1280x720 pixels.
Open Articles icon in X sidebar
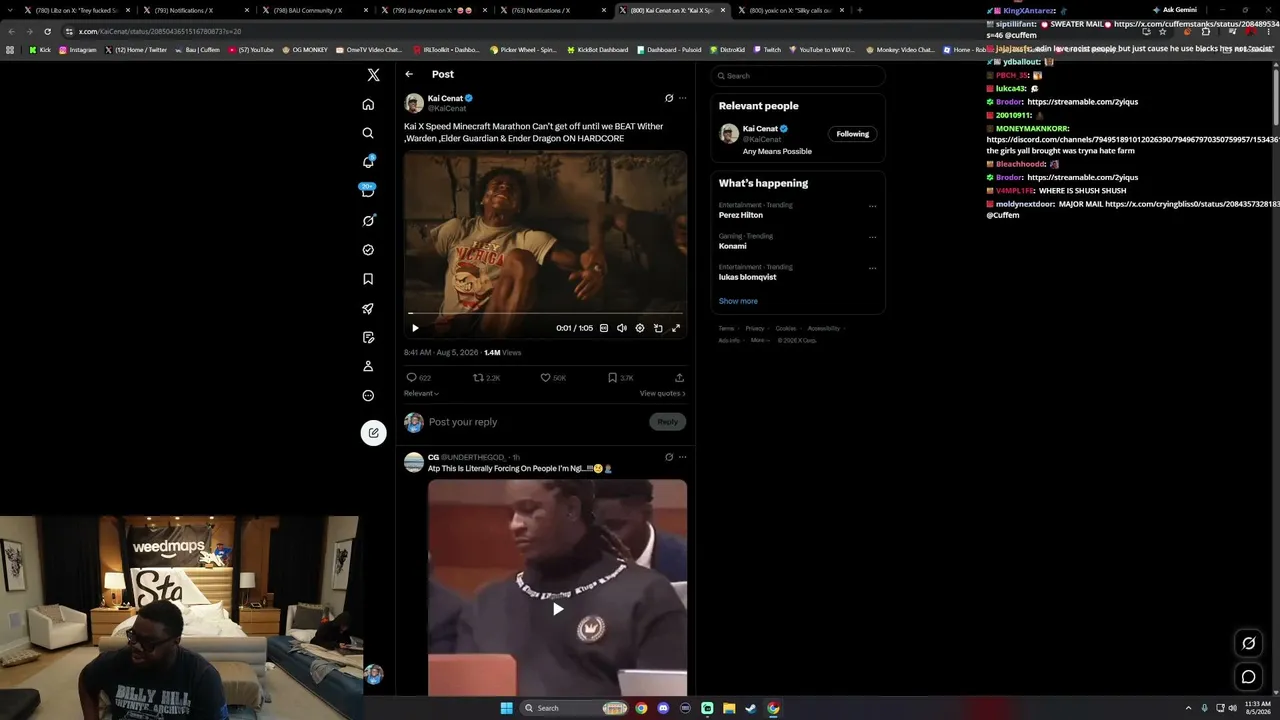[368, 337]
